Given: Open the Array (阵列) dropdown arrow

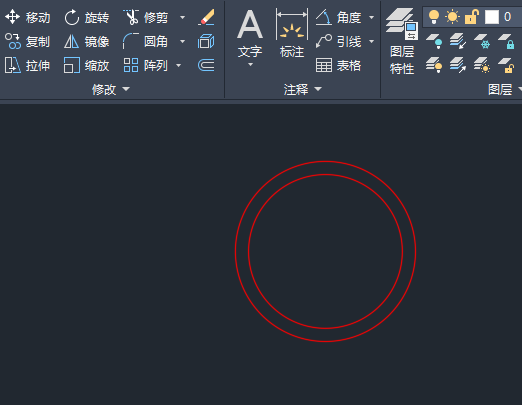Looking at the screenshot, I should coord(179,65).
